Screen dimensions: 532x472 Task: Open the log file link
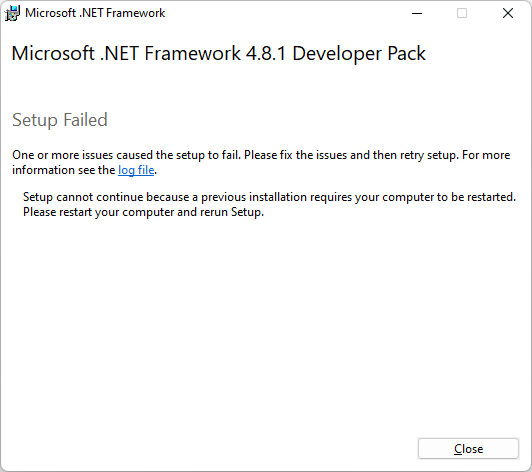click(x=136, y=170)
